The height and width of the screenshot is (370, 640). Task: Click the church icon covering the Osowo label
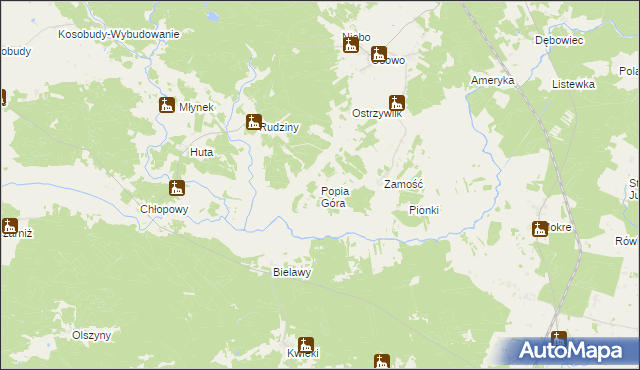pyautogui.click(x=379, y=54)
